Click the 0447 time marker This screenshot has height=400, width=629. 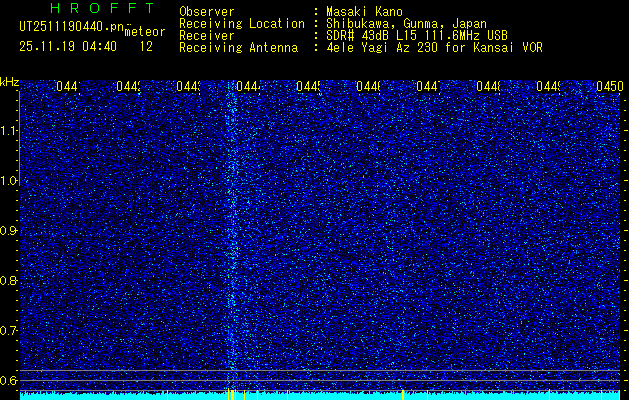428,86
